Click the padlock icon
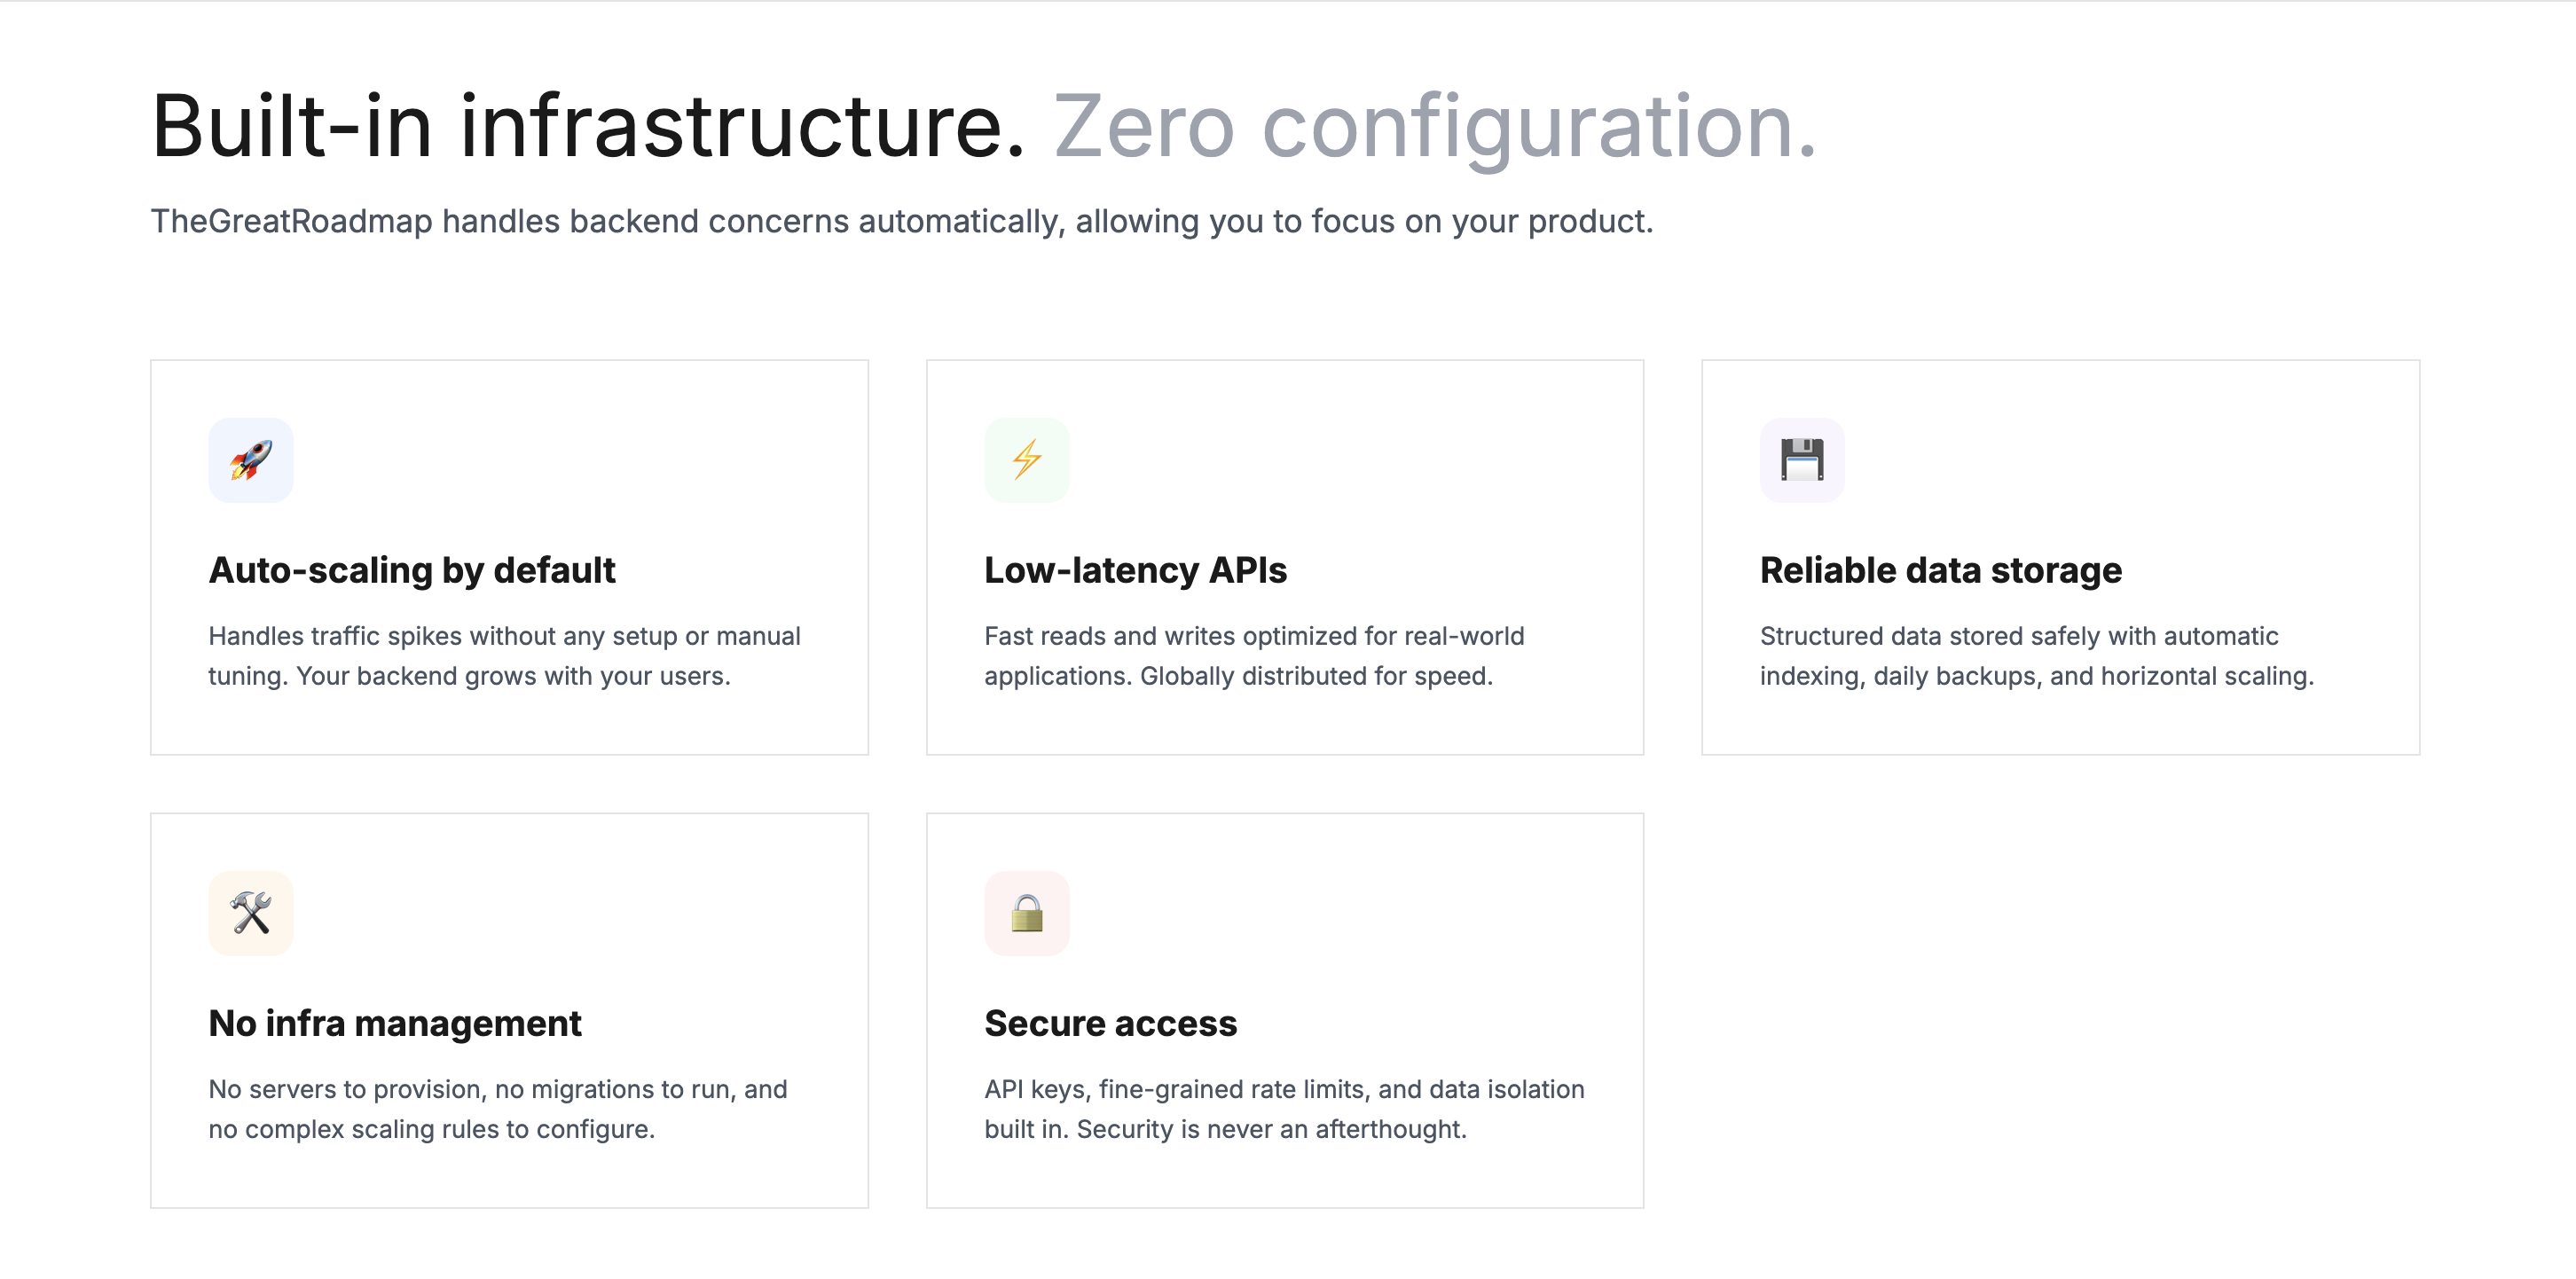 point(1026,913)
